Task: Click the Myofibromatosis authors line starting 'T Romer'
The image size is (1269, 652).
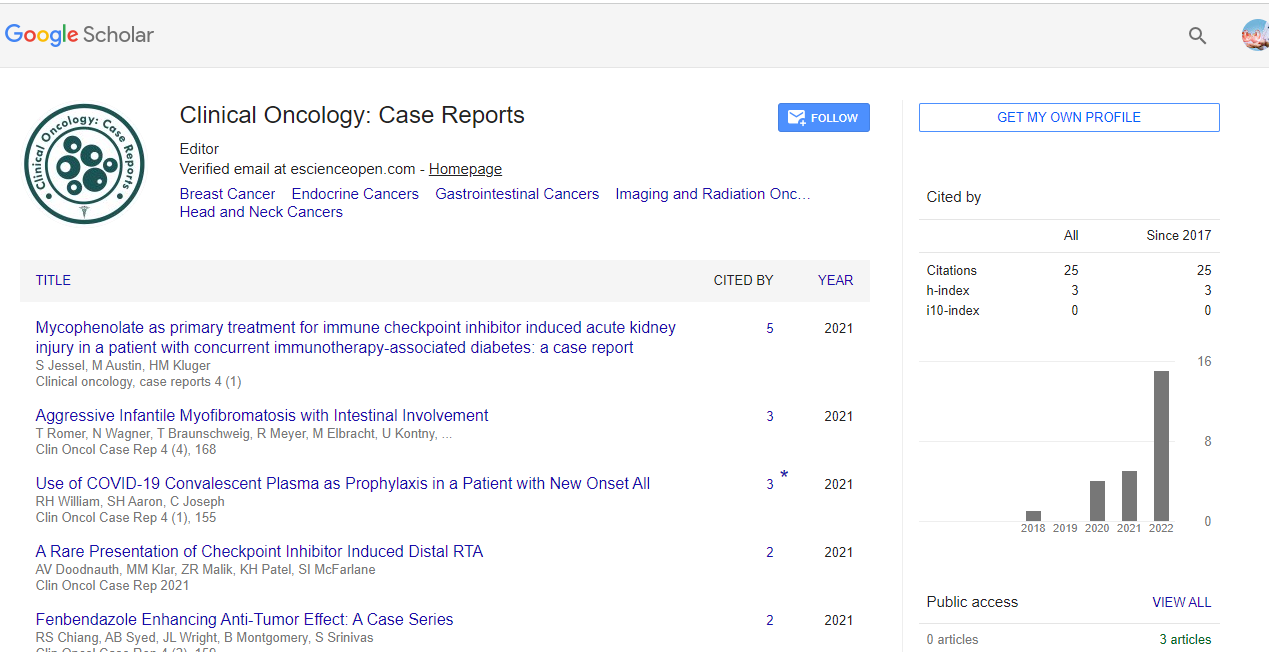Action: pyautogui.click(x=244, y=433)
